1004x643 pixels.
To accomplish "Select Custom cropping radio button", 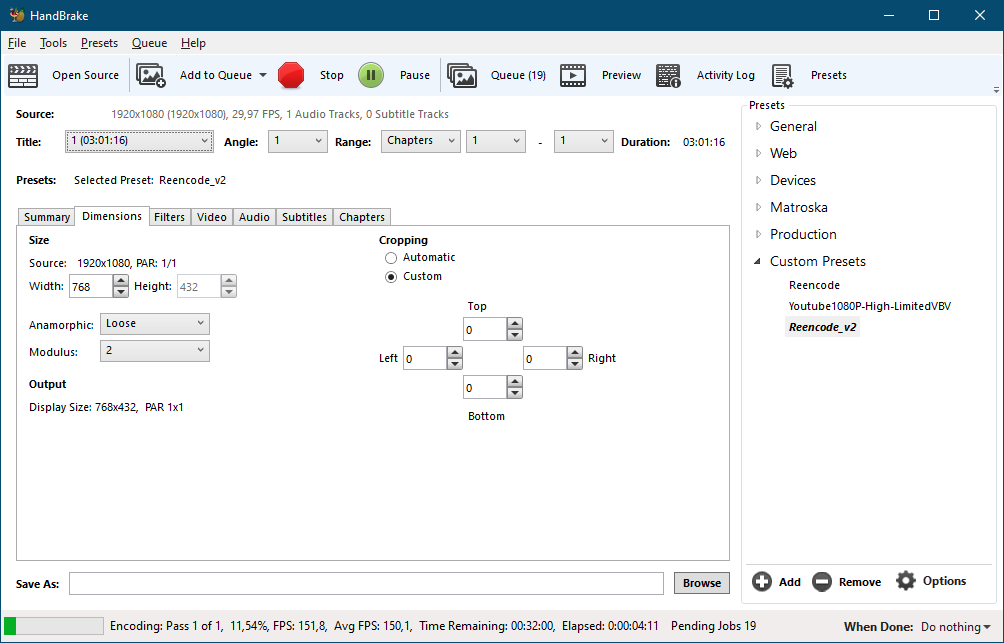I will coord(391,277).
